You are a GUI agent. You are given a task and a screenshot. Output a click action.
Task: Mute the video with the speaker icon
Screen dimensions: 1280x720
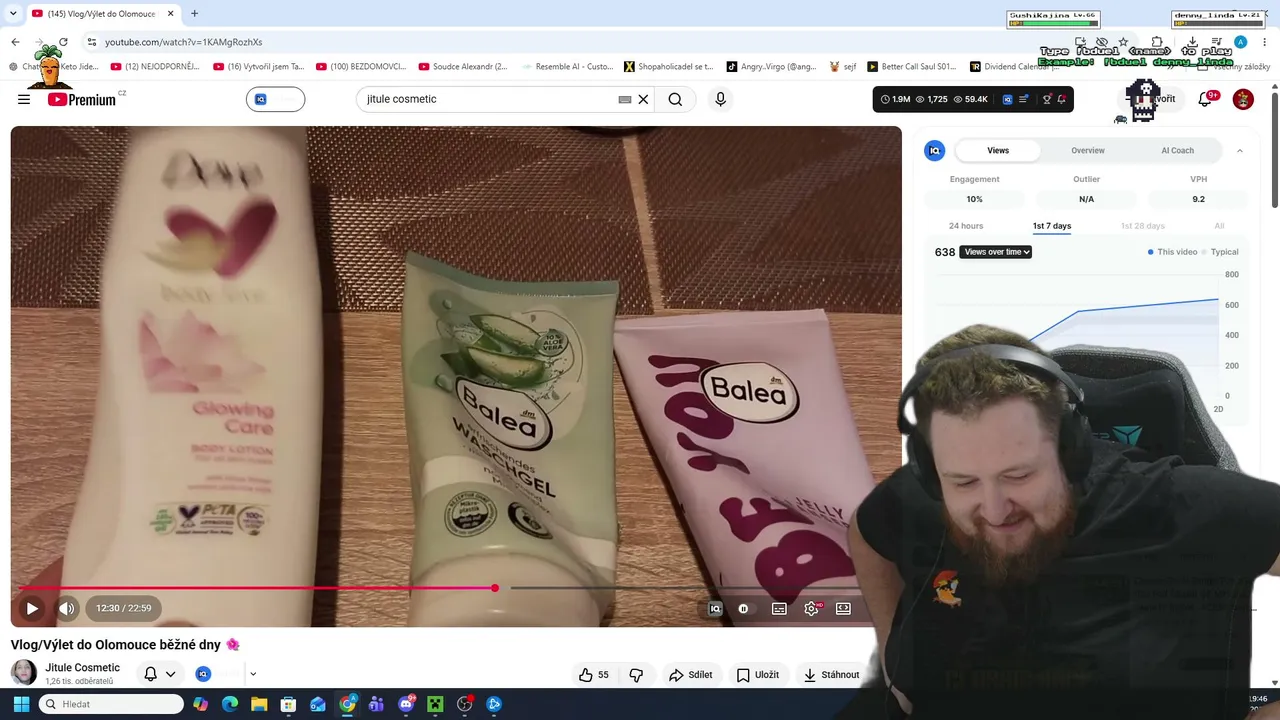(x=67, y=608)
